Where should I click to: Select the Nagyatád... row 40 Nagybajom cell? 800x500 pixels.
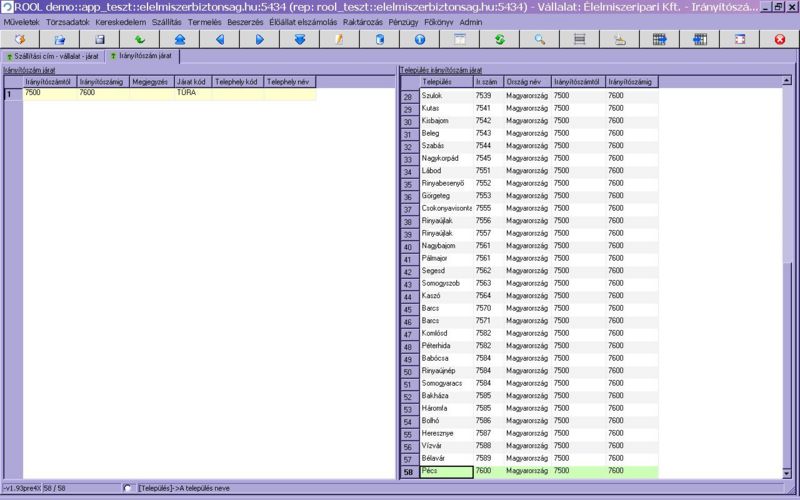tap(446, 245)
